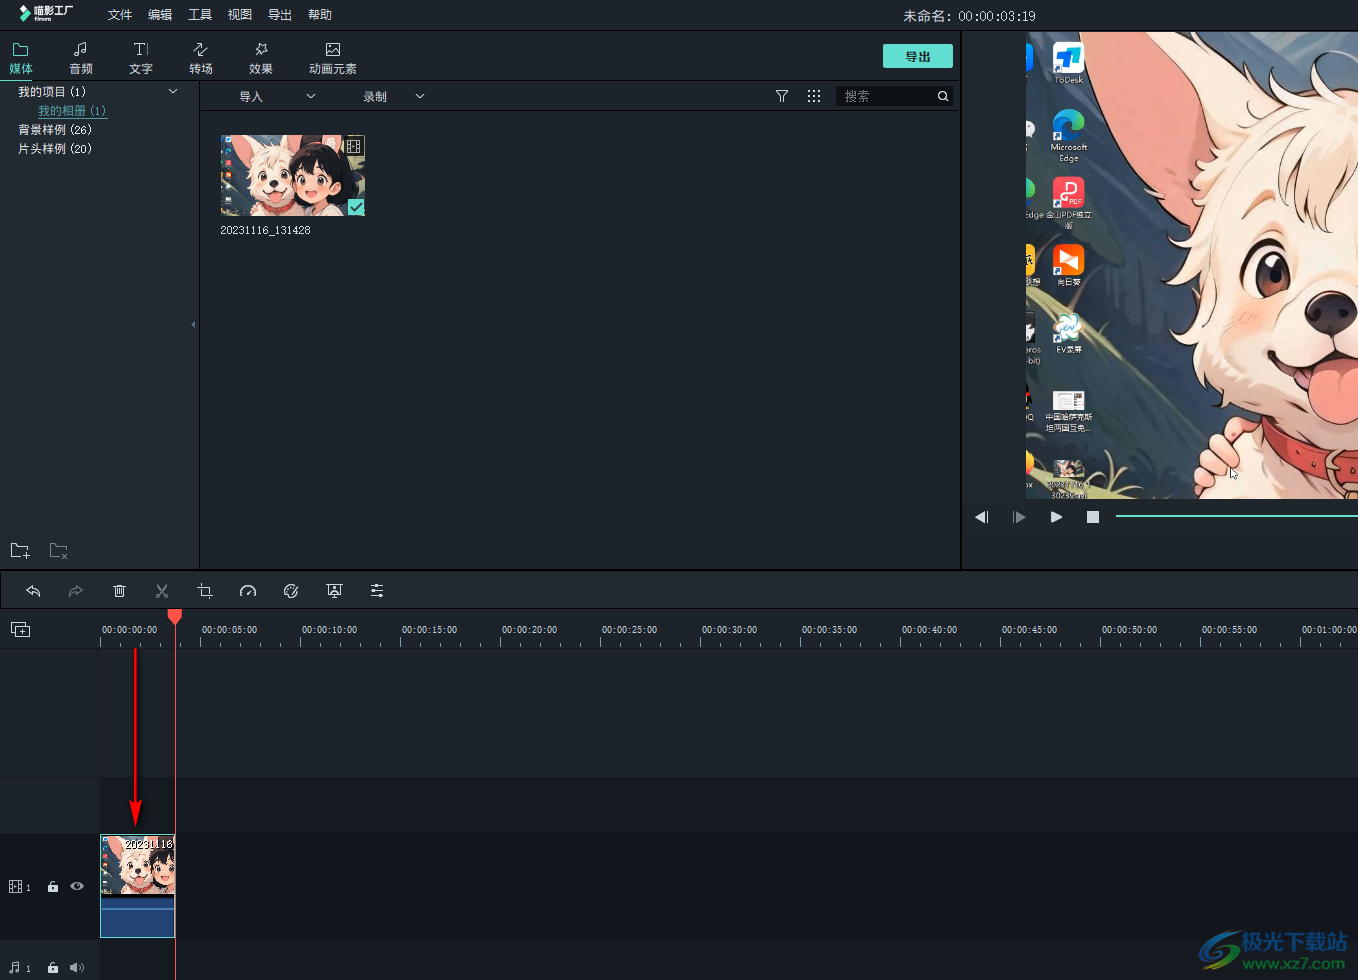
Task: Click the green screen presenter icon
Action: tap(334, 591)
